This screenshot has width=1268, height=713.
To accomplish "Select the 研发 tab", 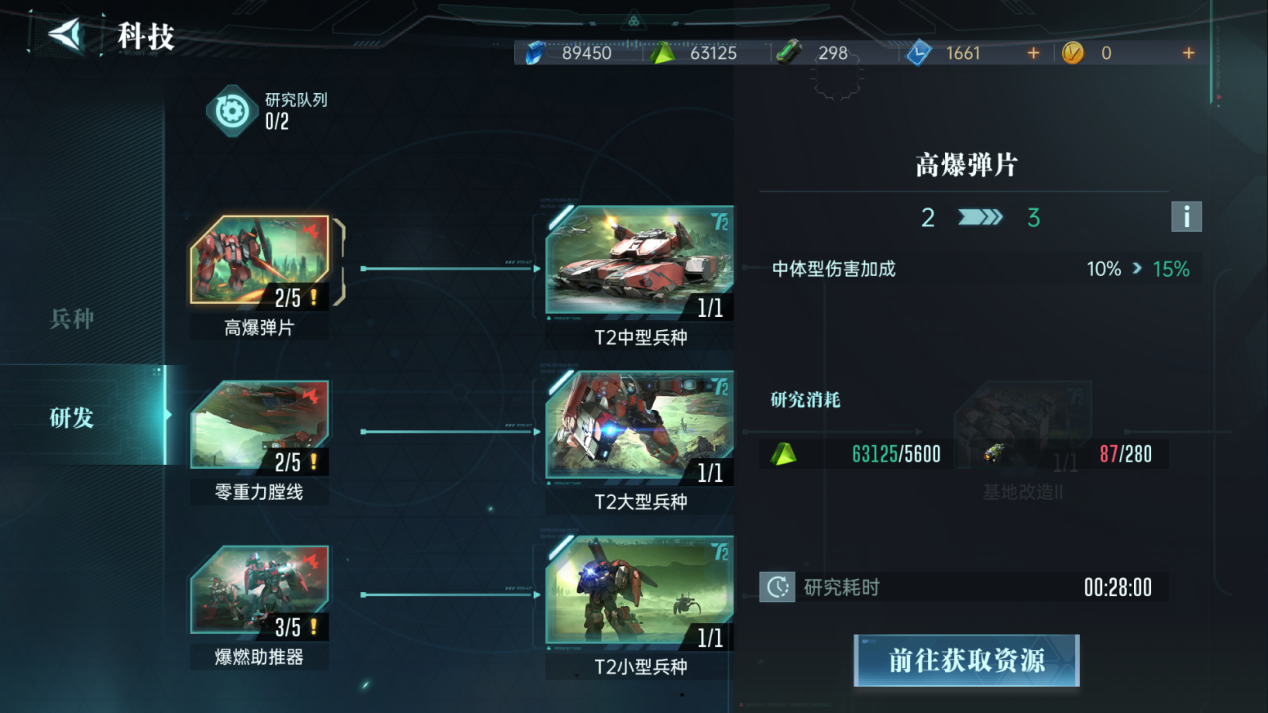I will 72,417.
